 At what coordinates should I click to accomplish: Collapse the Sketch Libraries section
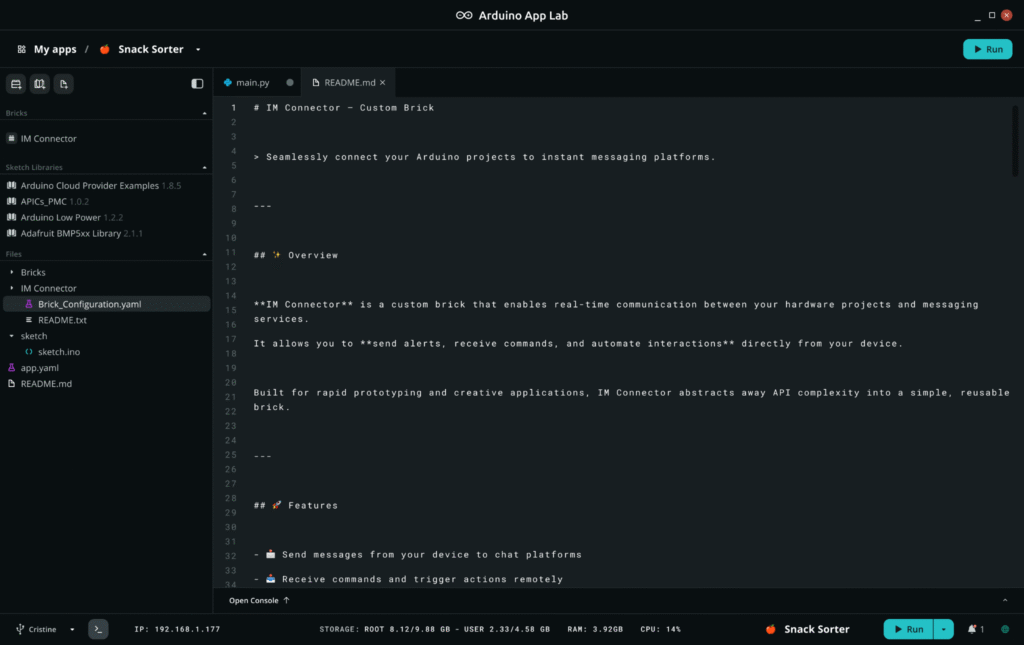(204, 168)
